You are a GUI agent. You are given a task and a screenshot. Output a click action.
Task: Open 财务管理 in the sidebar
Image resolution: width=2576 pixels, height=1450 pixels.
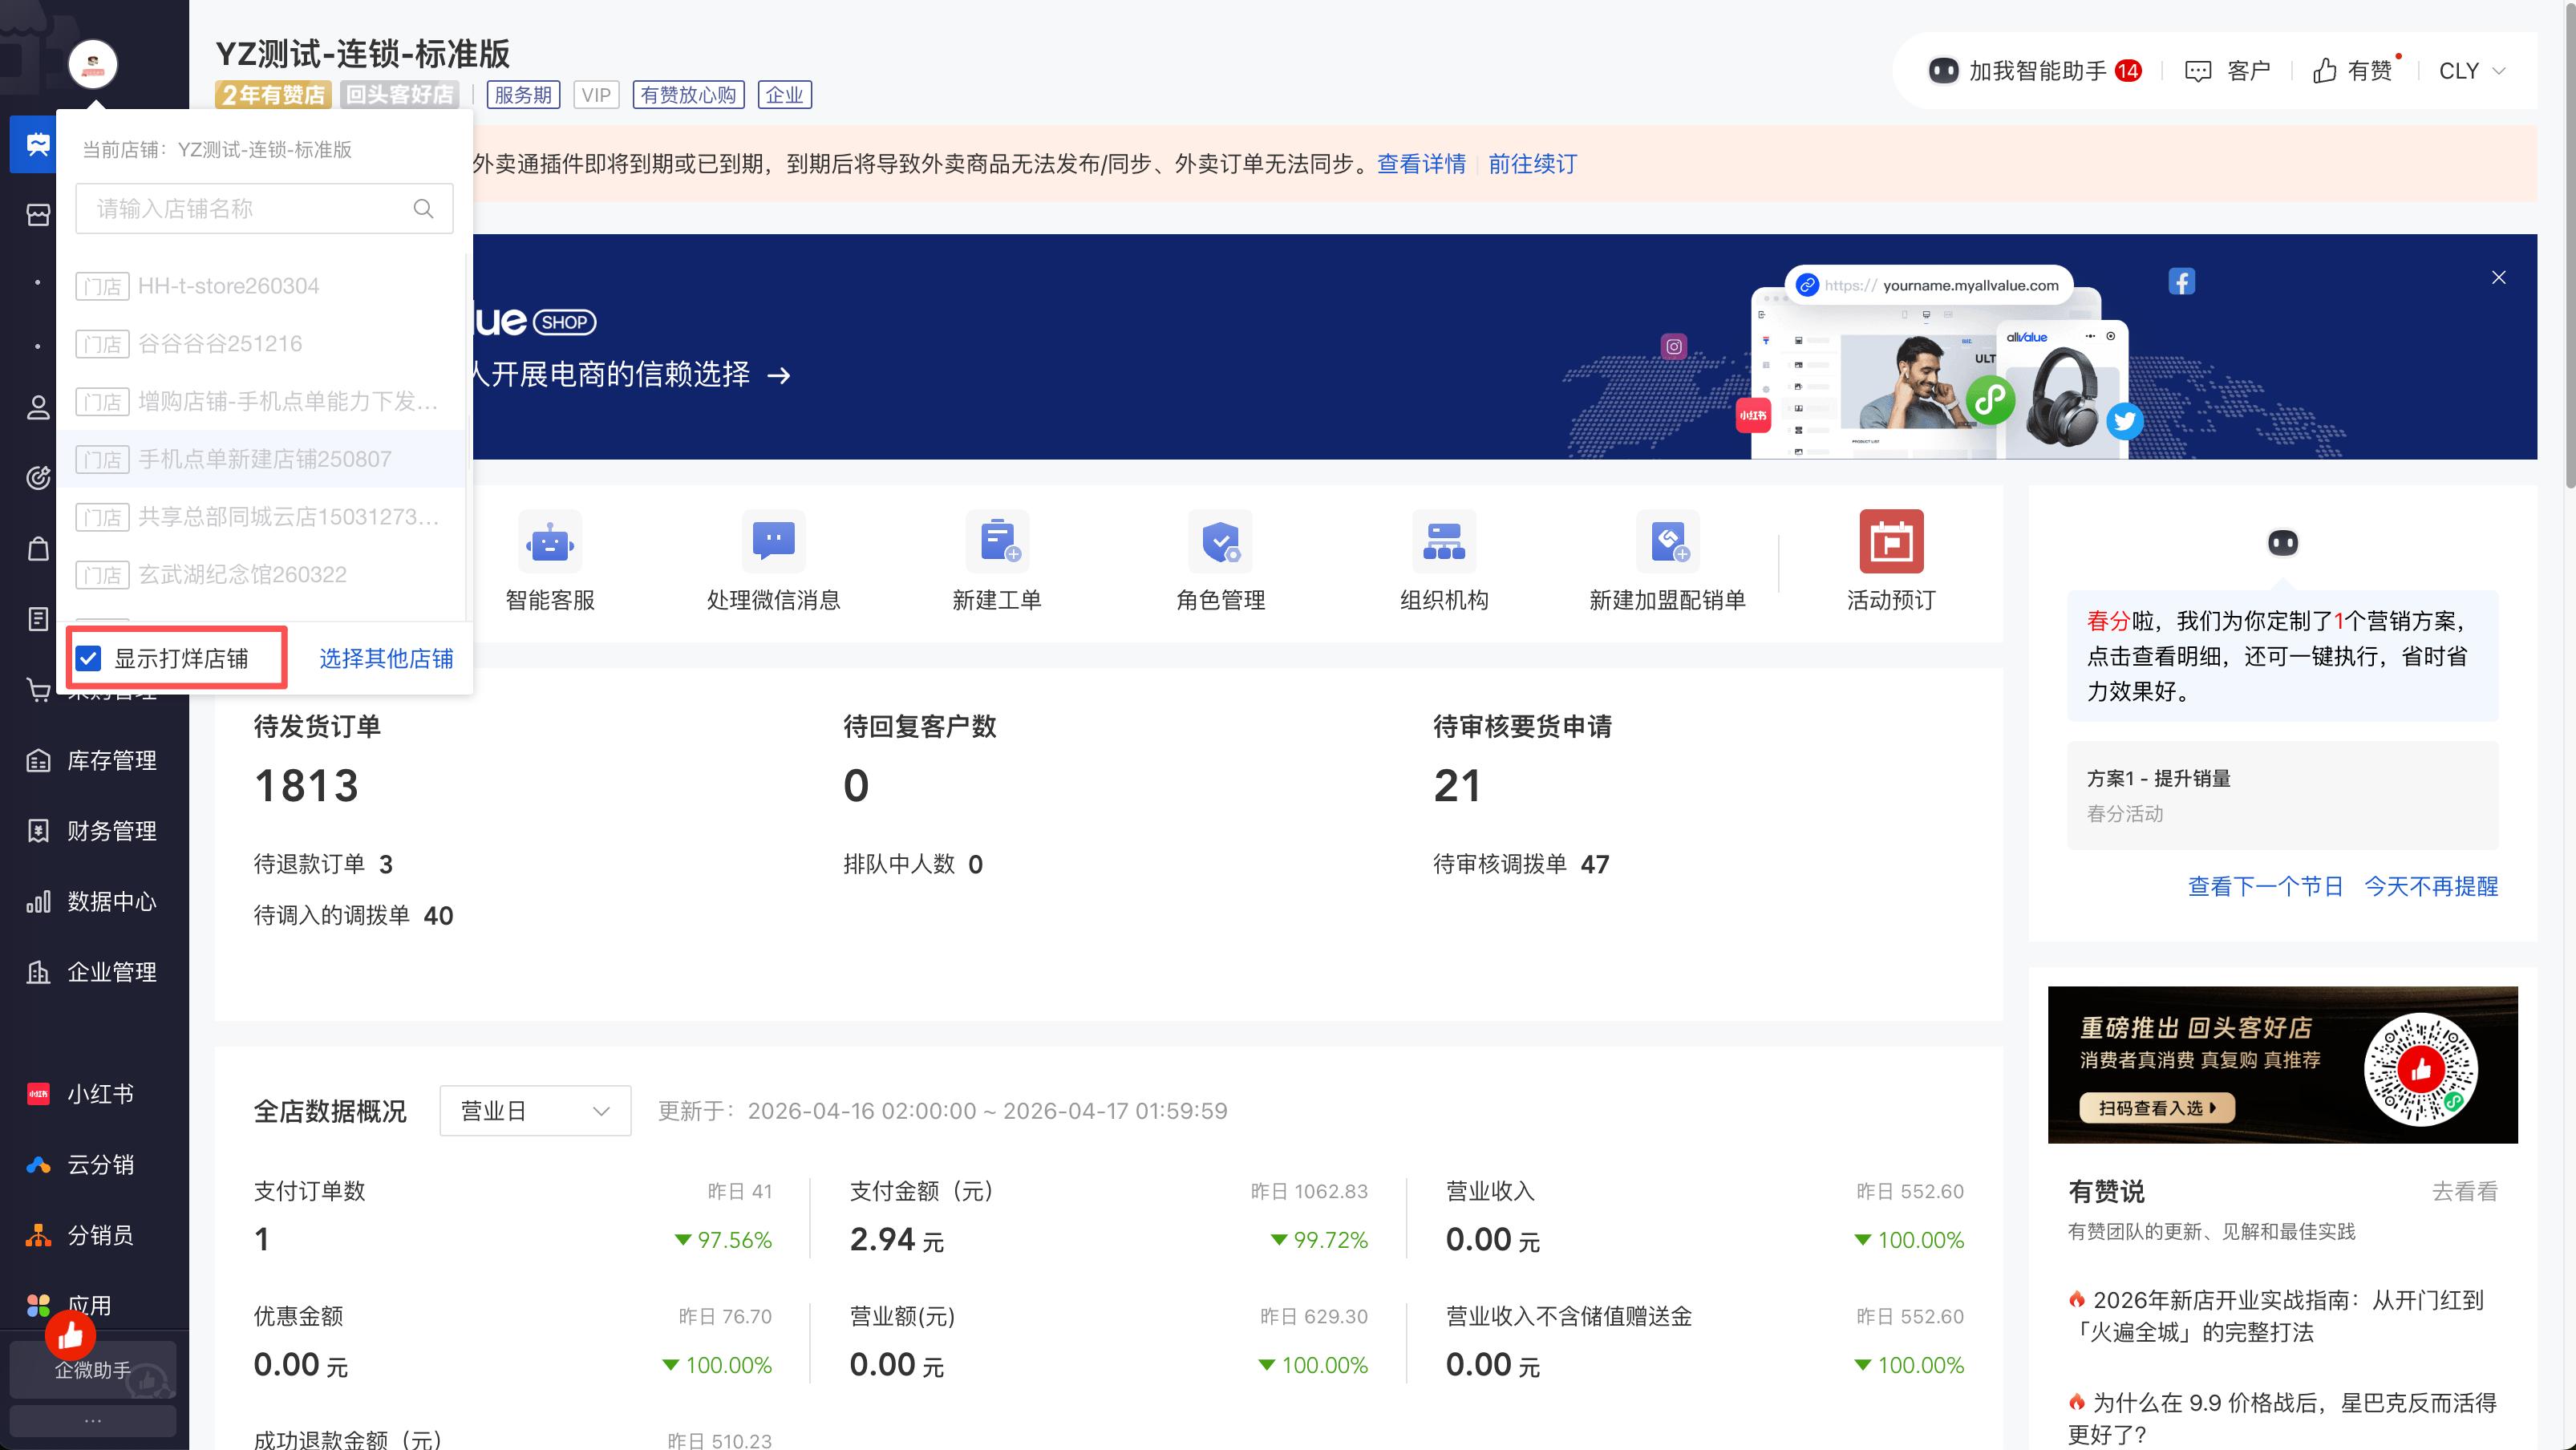pyautogui.click(x=93, y=831)
